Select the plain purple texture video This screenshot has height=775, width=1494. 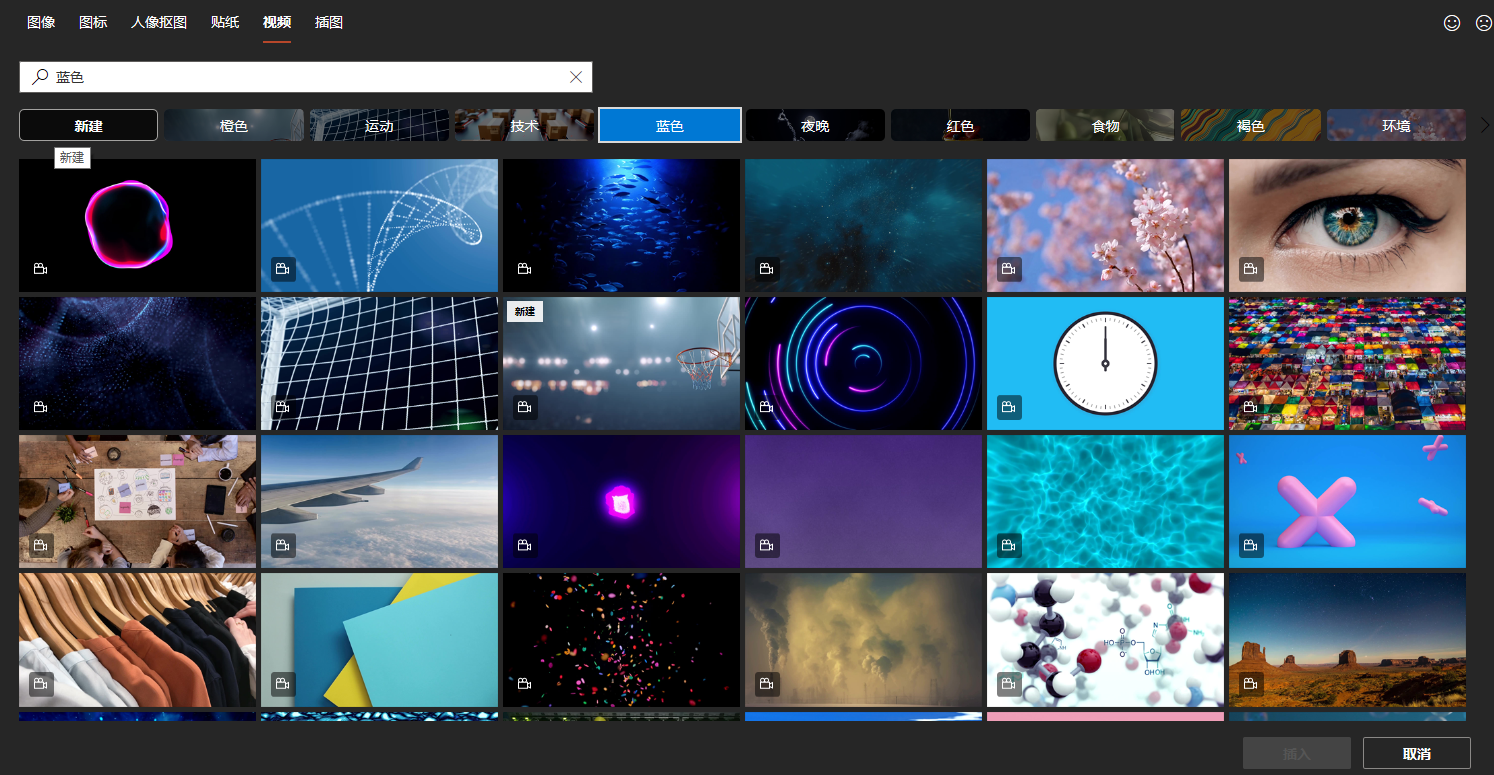tap(863, 501)
